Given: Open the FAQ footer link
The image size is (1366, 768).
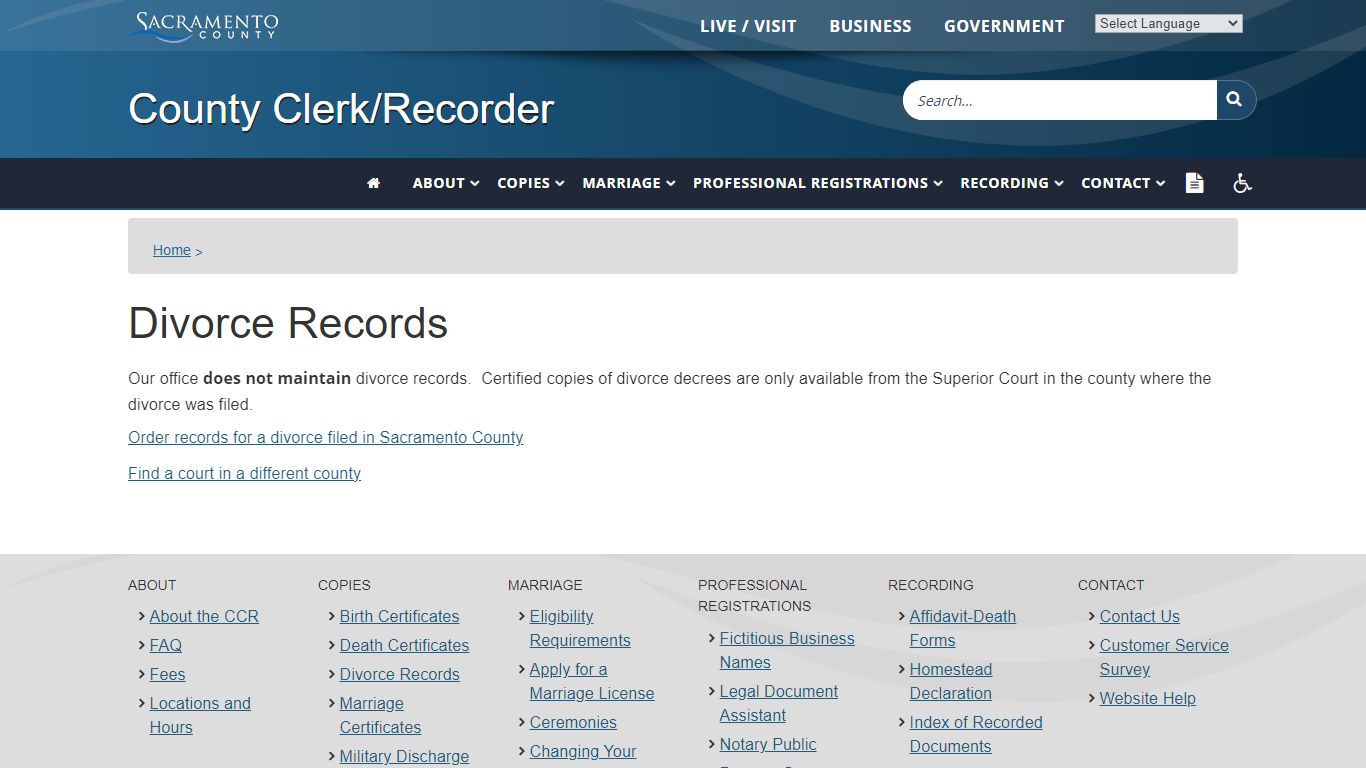Looking at the screenshot, I should click(166, 645).
